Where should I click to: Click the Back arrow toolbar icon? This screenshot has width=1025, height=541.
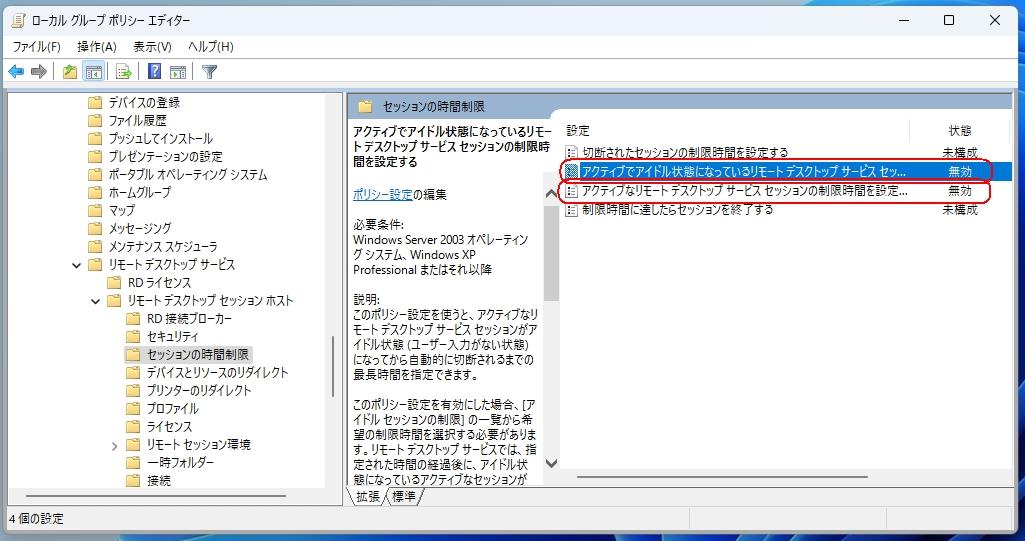16,72
